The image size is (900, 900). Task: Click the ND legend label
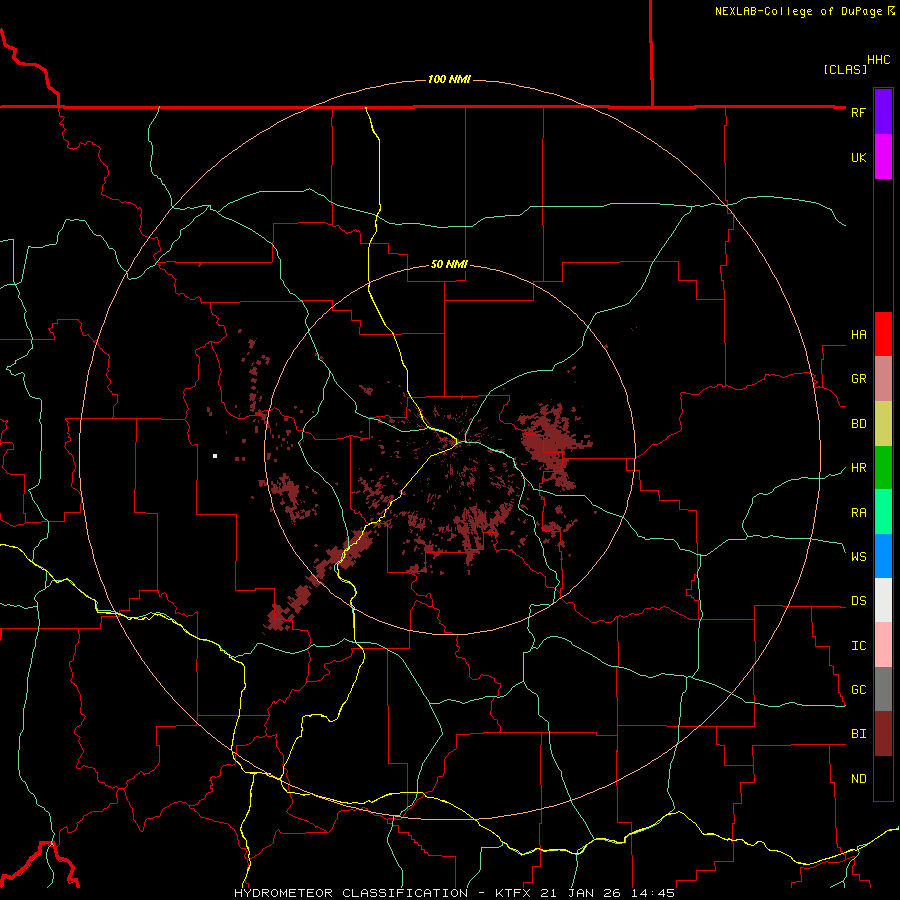pyautogui.click(x=858, y=779)
